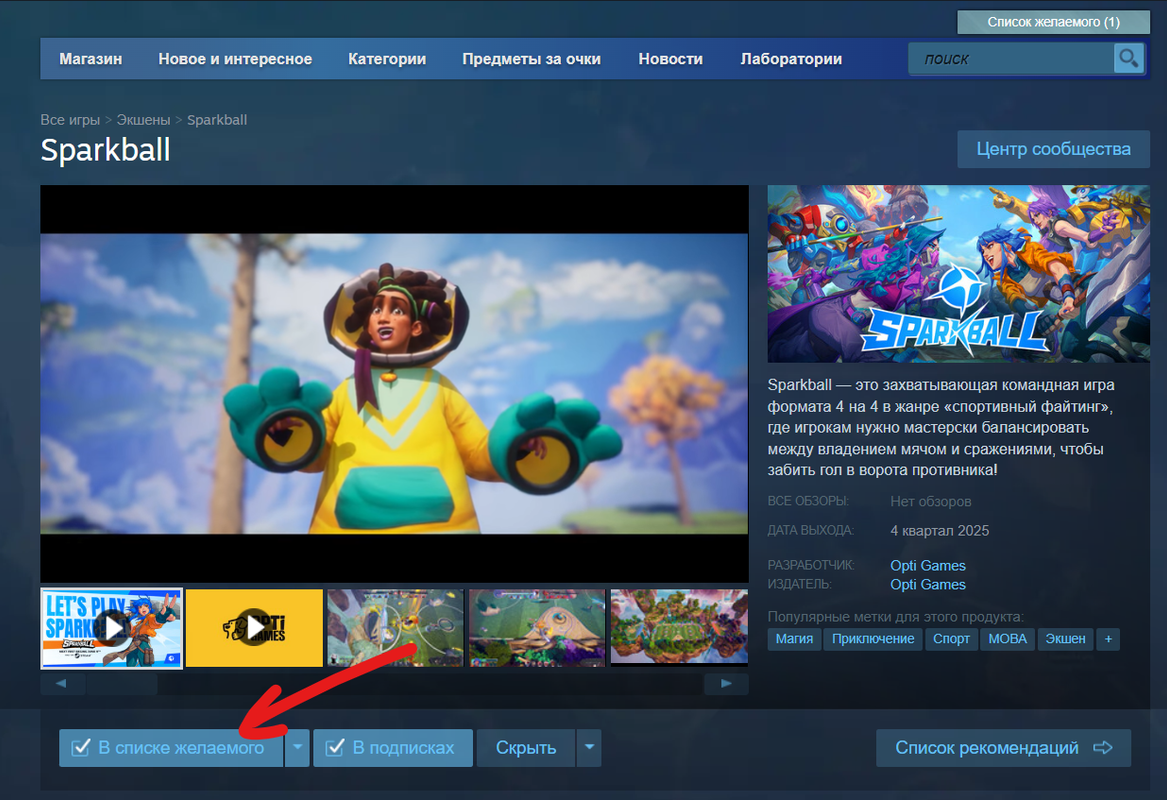The width and height of the screenshot is (1167, 800).
Task: Click the main video player
Action: tap(394, 383)
